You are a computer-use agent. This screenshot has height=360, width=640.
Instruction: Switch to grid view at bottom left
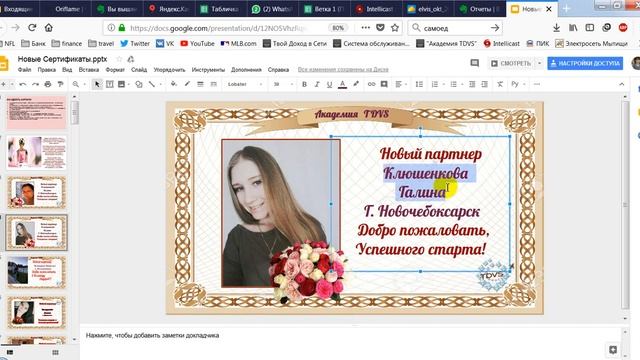pos(55,352)
